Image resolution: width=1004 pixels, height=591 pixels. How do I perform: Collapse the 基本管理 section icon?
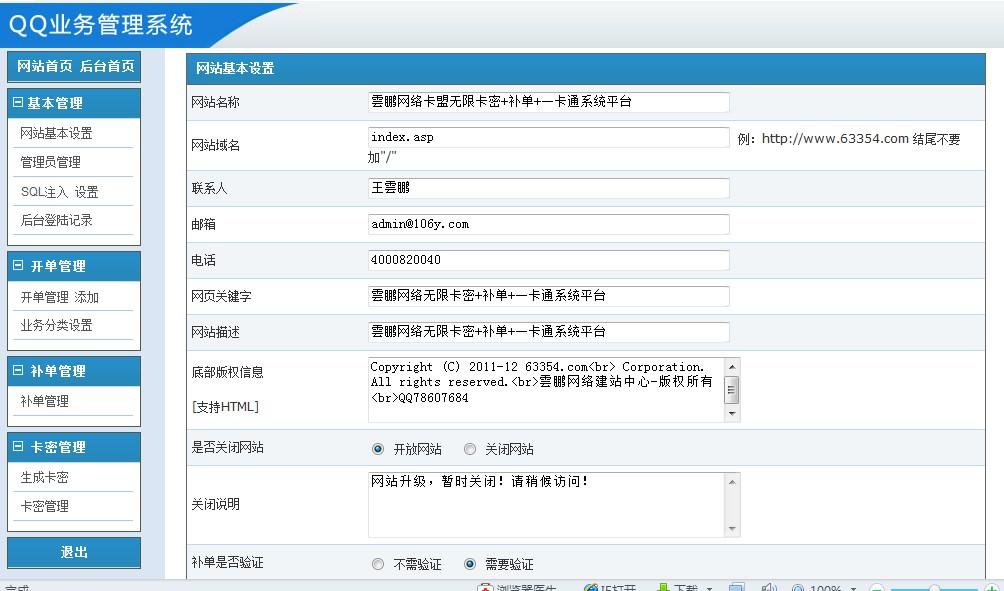point(17,103)
